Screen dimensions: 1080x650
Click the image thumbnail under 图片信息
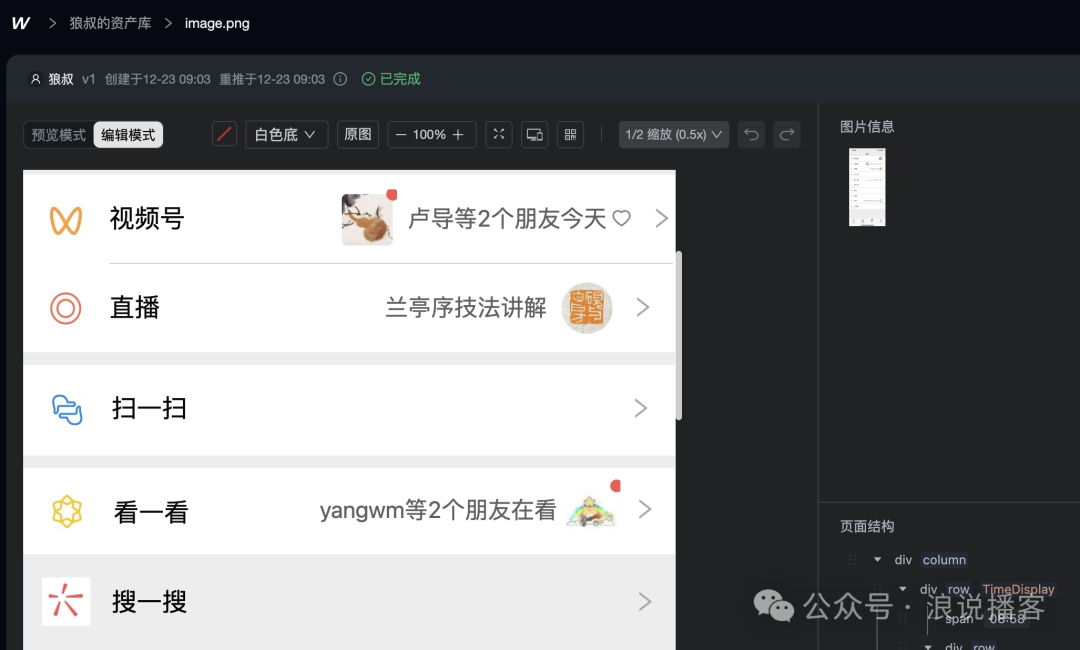867,187
